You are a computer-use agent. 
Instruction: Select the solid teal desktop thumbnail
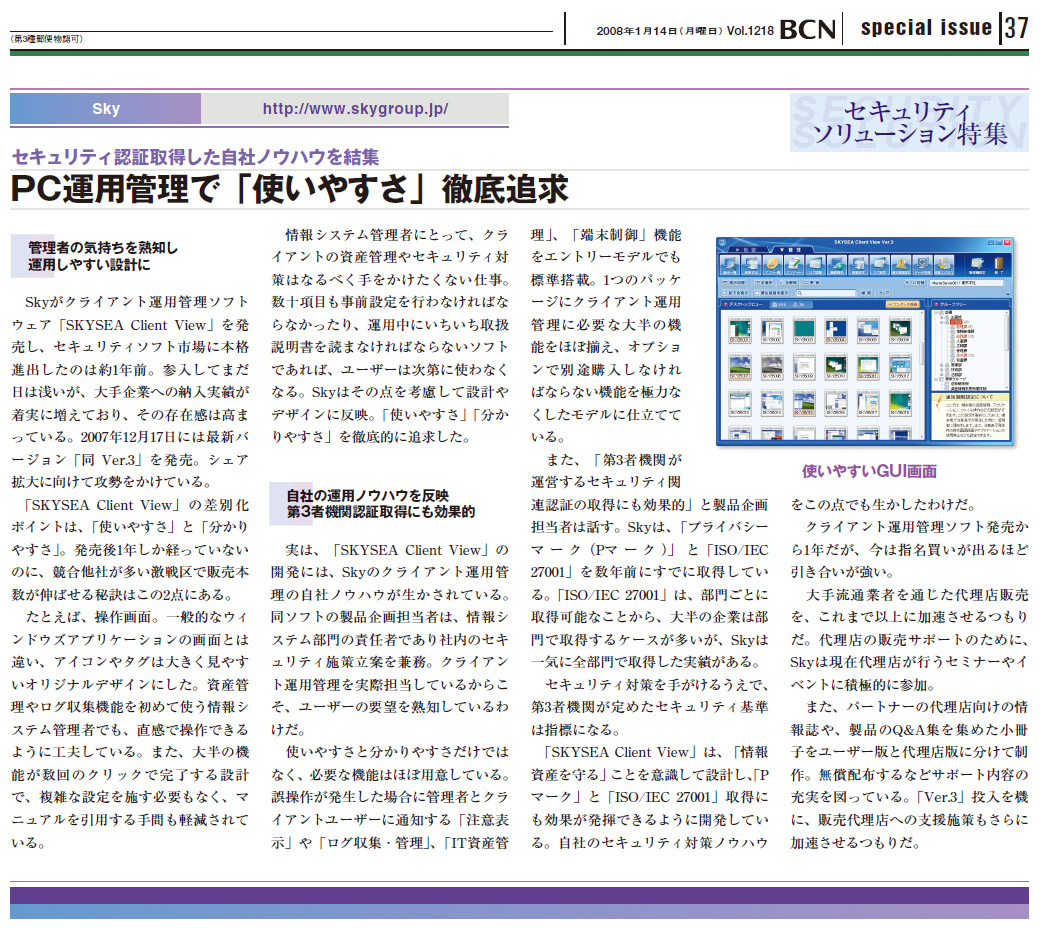805,330
